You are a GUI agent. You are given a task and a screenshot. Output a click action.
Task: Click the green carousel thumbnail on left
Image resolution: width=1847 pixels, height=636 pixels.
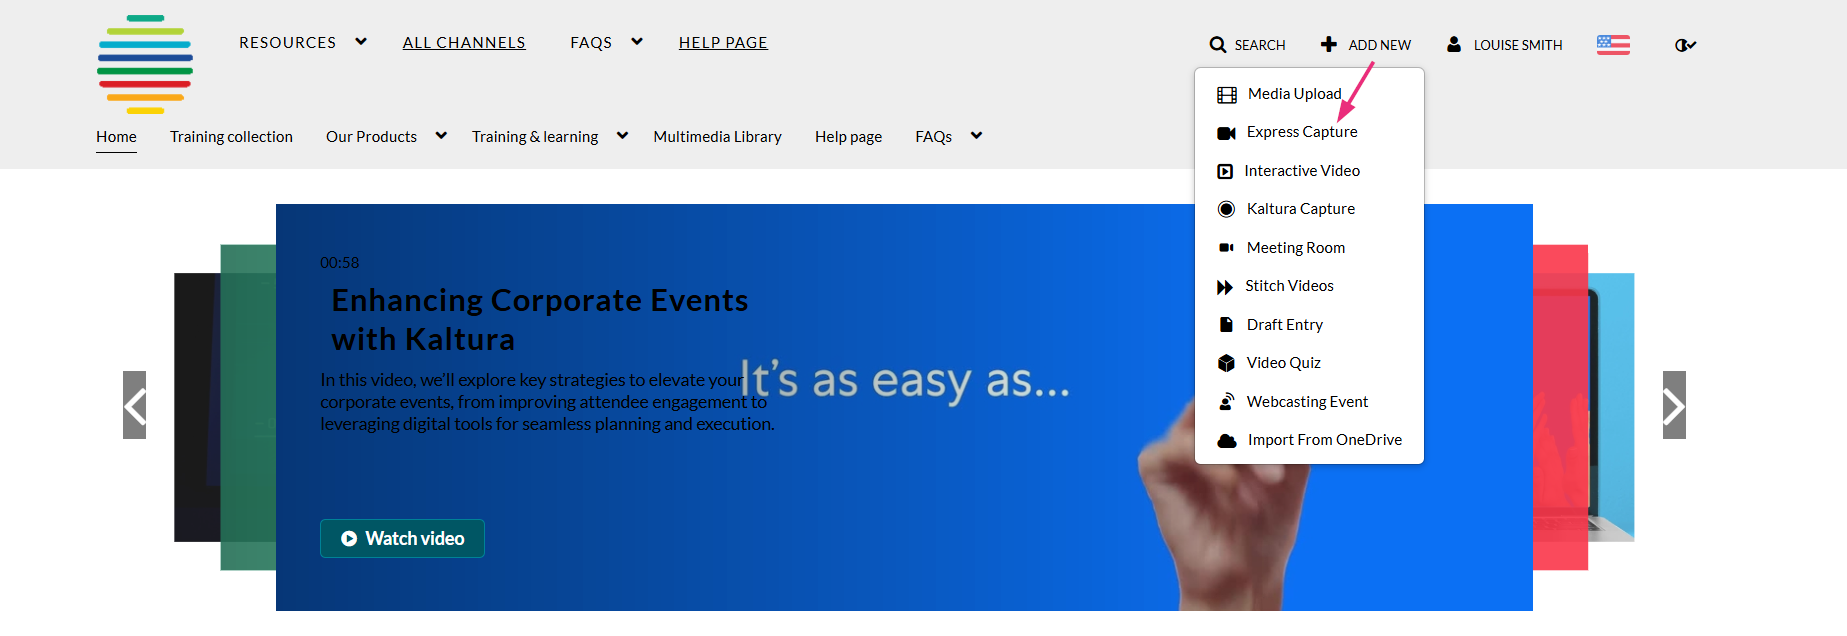click(248, 407)
